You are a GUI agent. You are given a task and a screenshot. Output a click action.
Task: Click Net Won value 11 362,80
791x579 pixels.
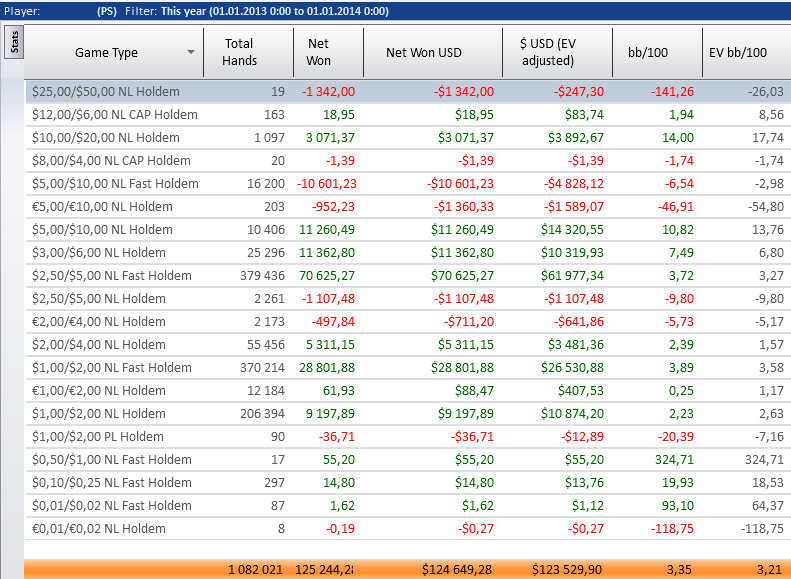point(327,253)
